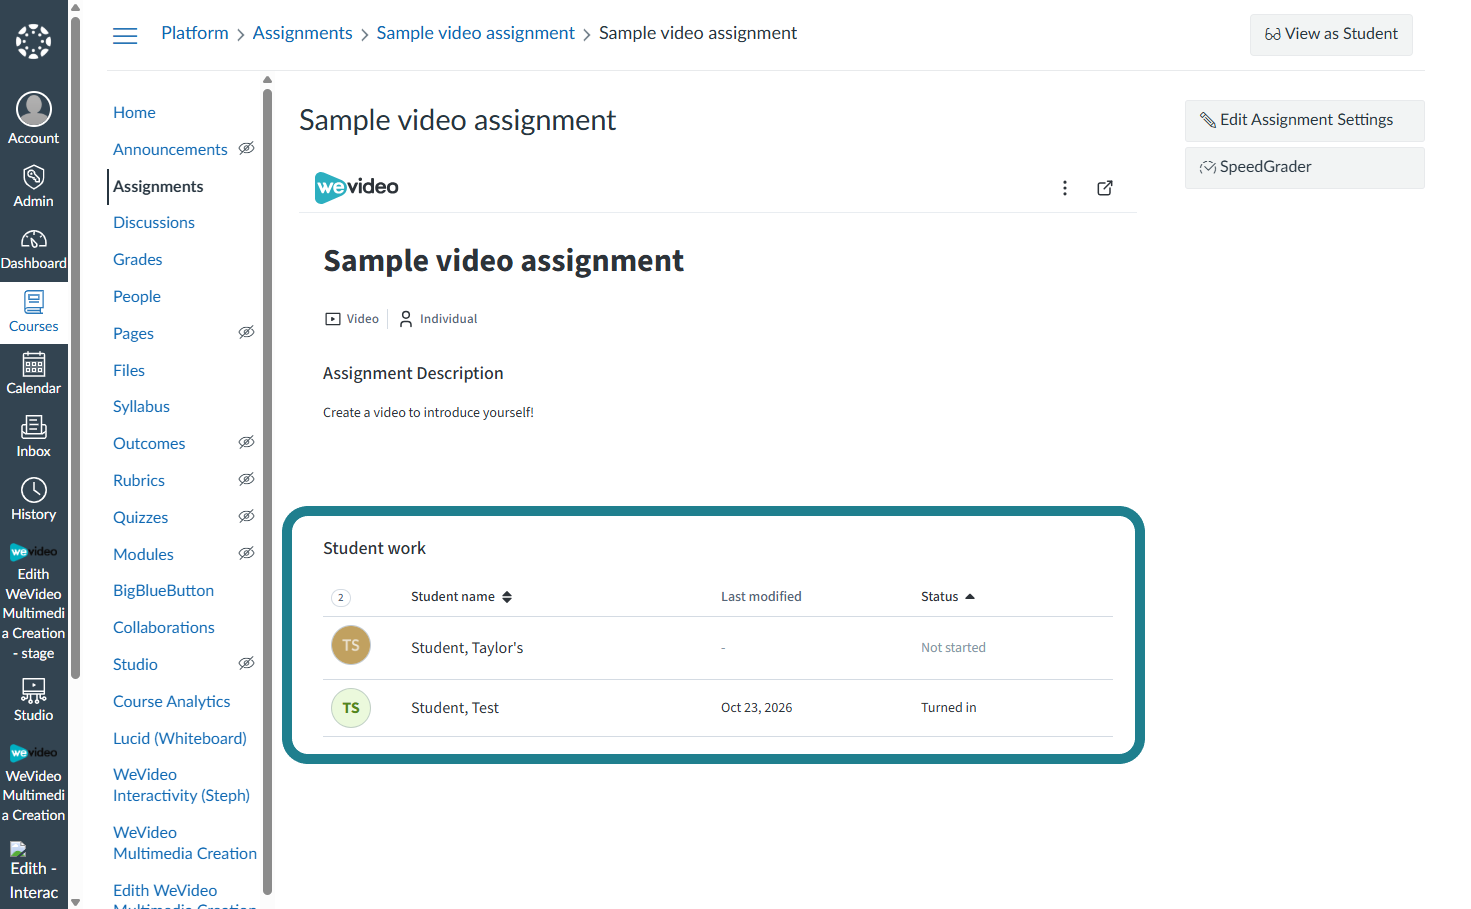Click the course navigation scrollbar
The height and width of the screenshot is (909, 1471).
pos(267,490)
